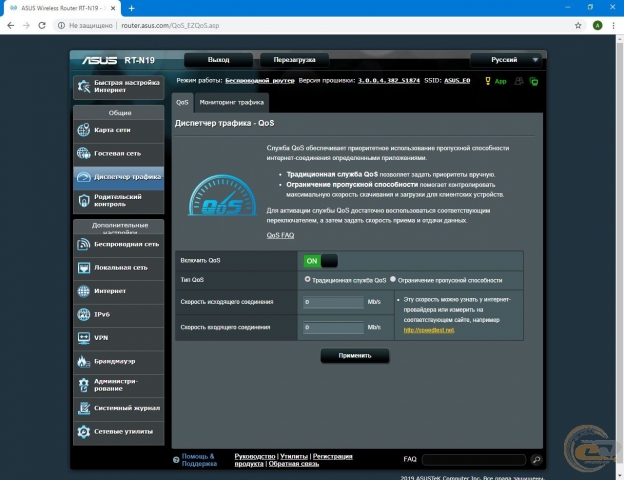The width and height of the screenshot is (624, 480).
Task: Click the Apply button
Action: point(355,355)
